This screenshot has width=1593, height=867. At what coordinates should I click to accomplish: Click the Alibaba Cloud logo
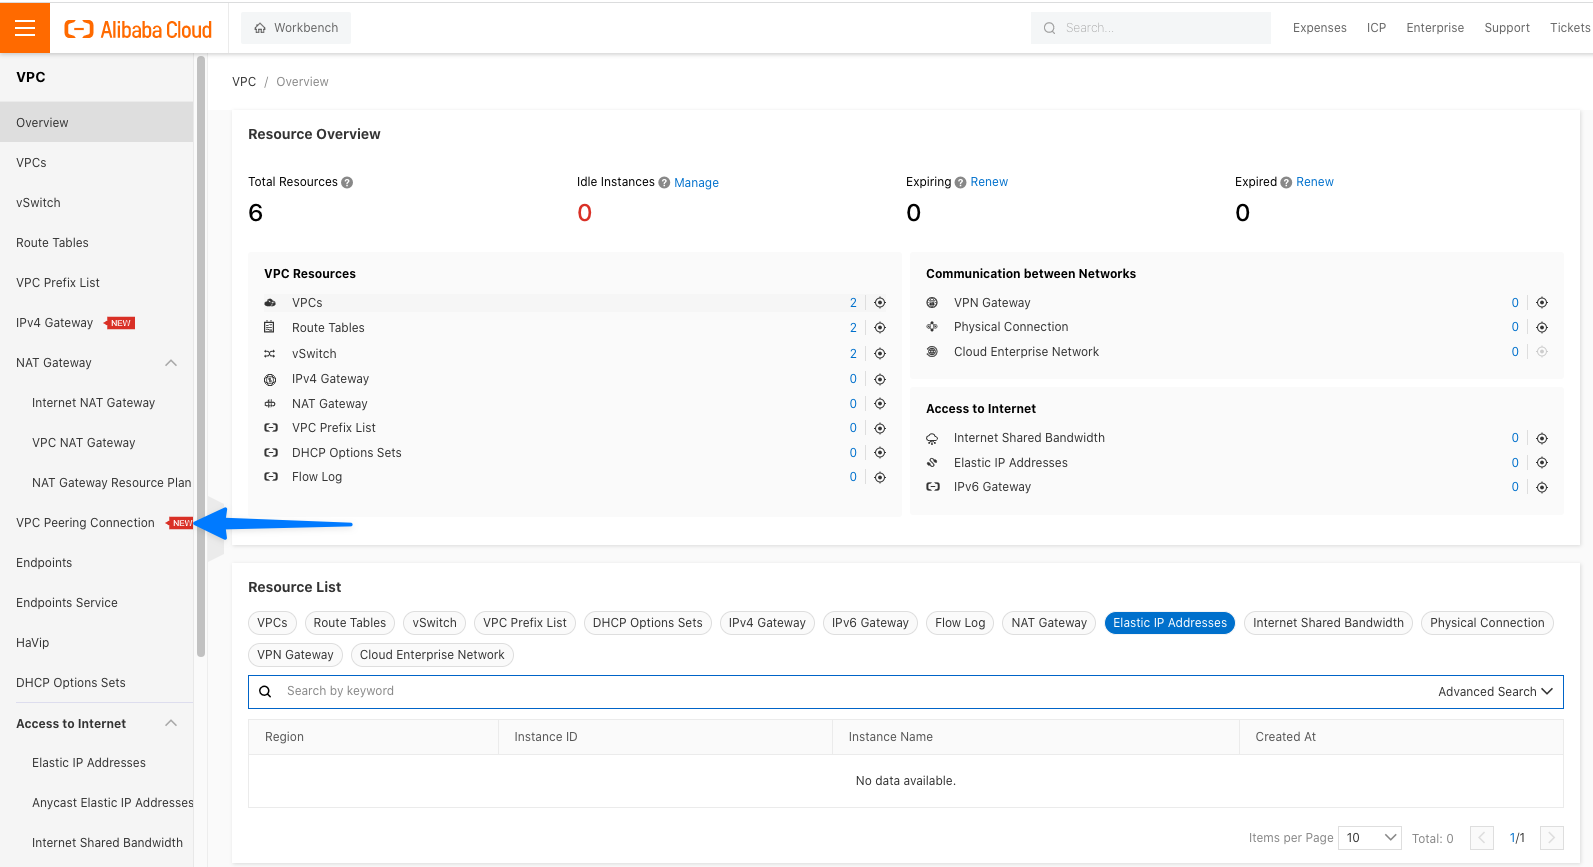[138, 29]
